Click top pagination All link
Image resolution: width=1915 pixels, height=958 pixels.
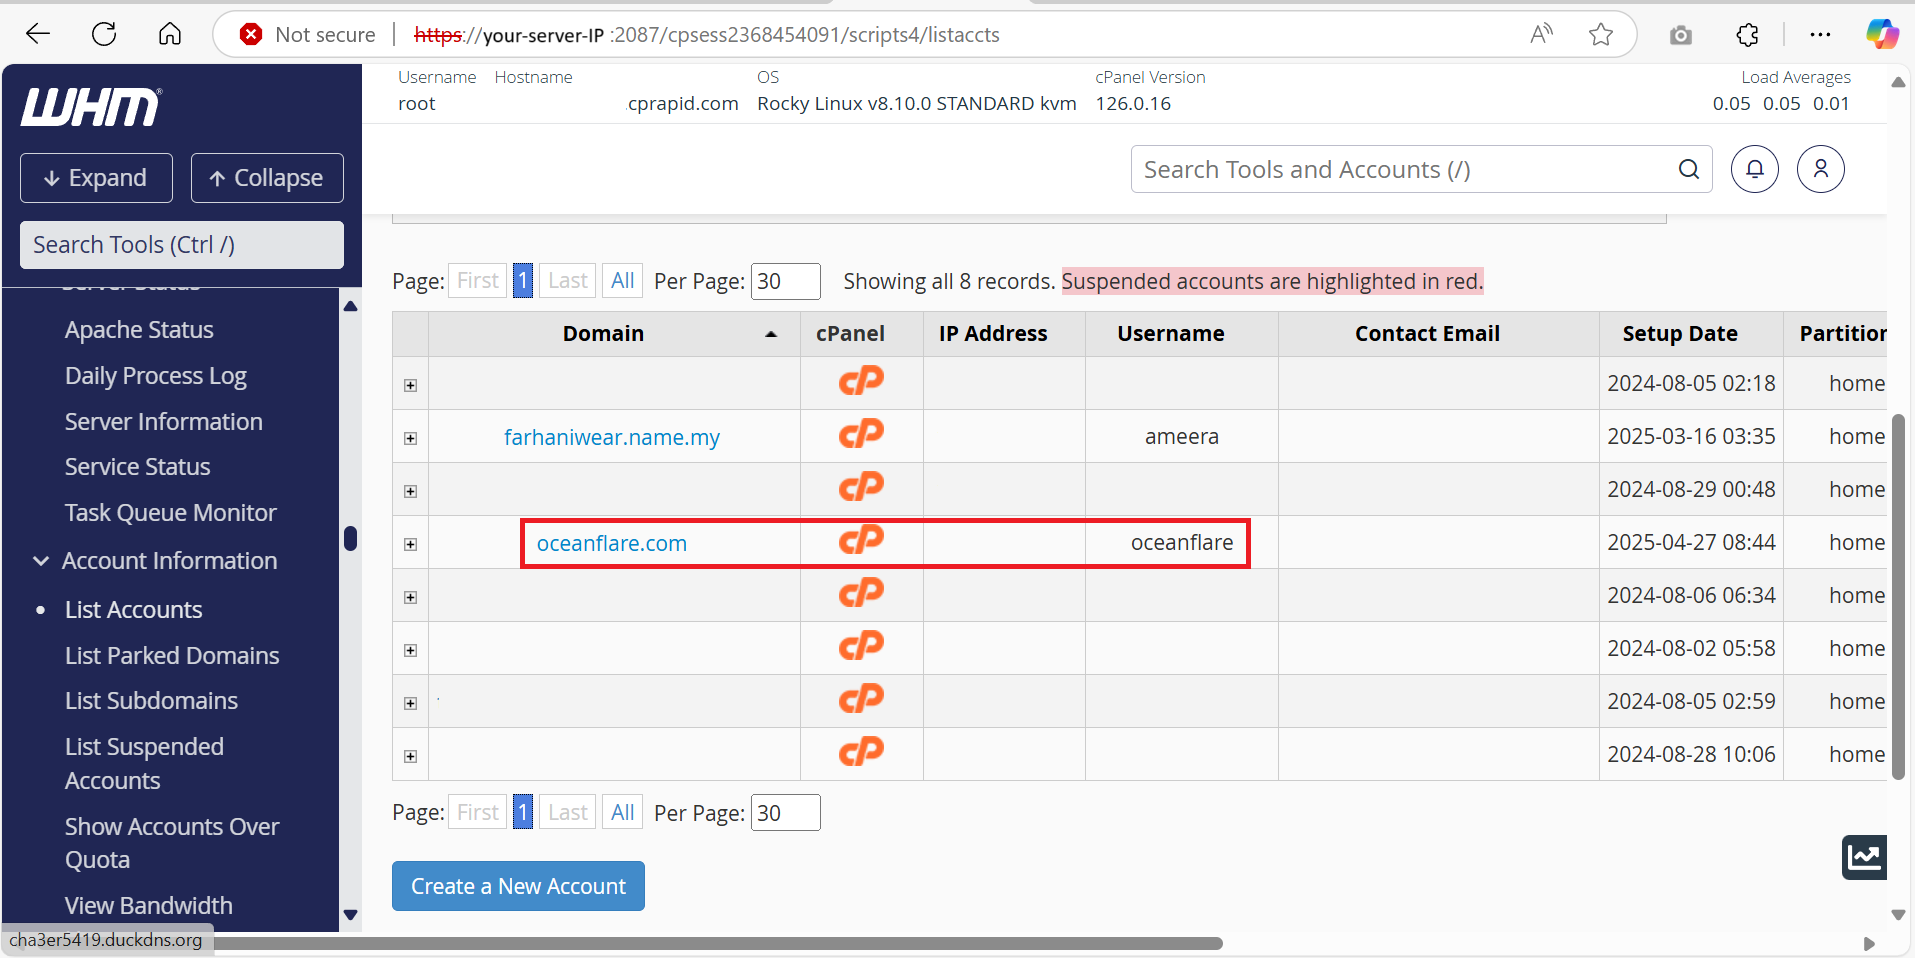[x=622, y=281]
